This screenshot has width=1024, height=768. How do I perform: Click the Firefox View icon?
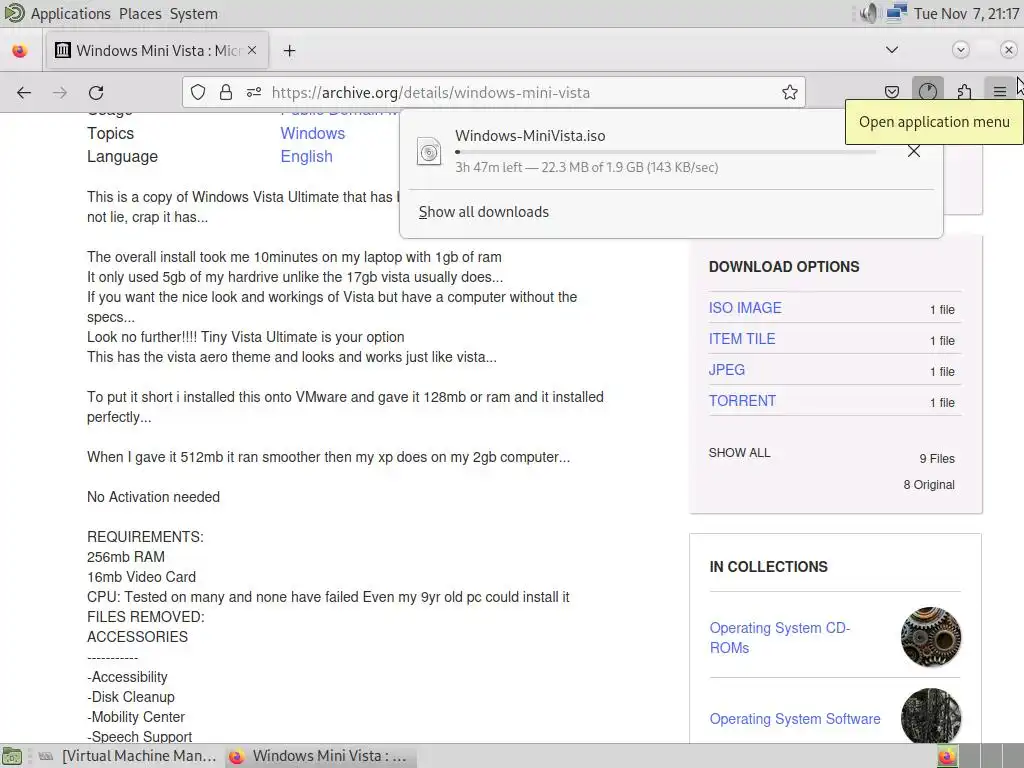point(20,50)
